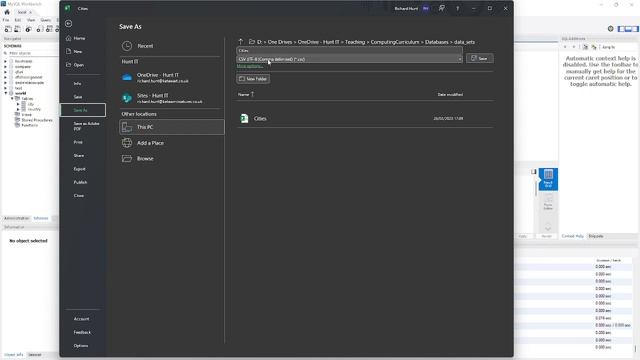Click the new SQL tab toolbar icon
This screenshot has height=360, width=640.
[8, 29]
